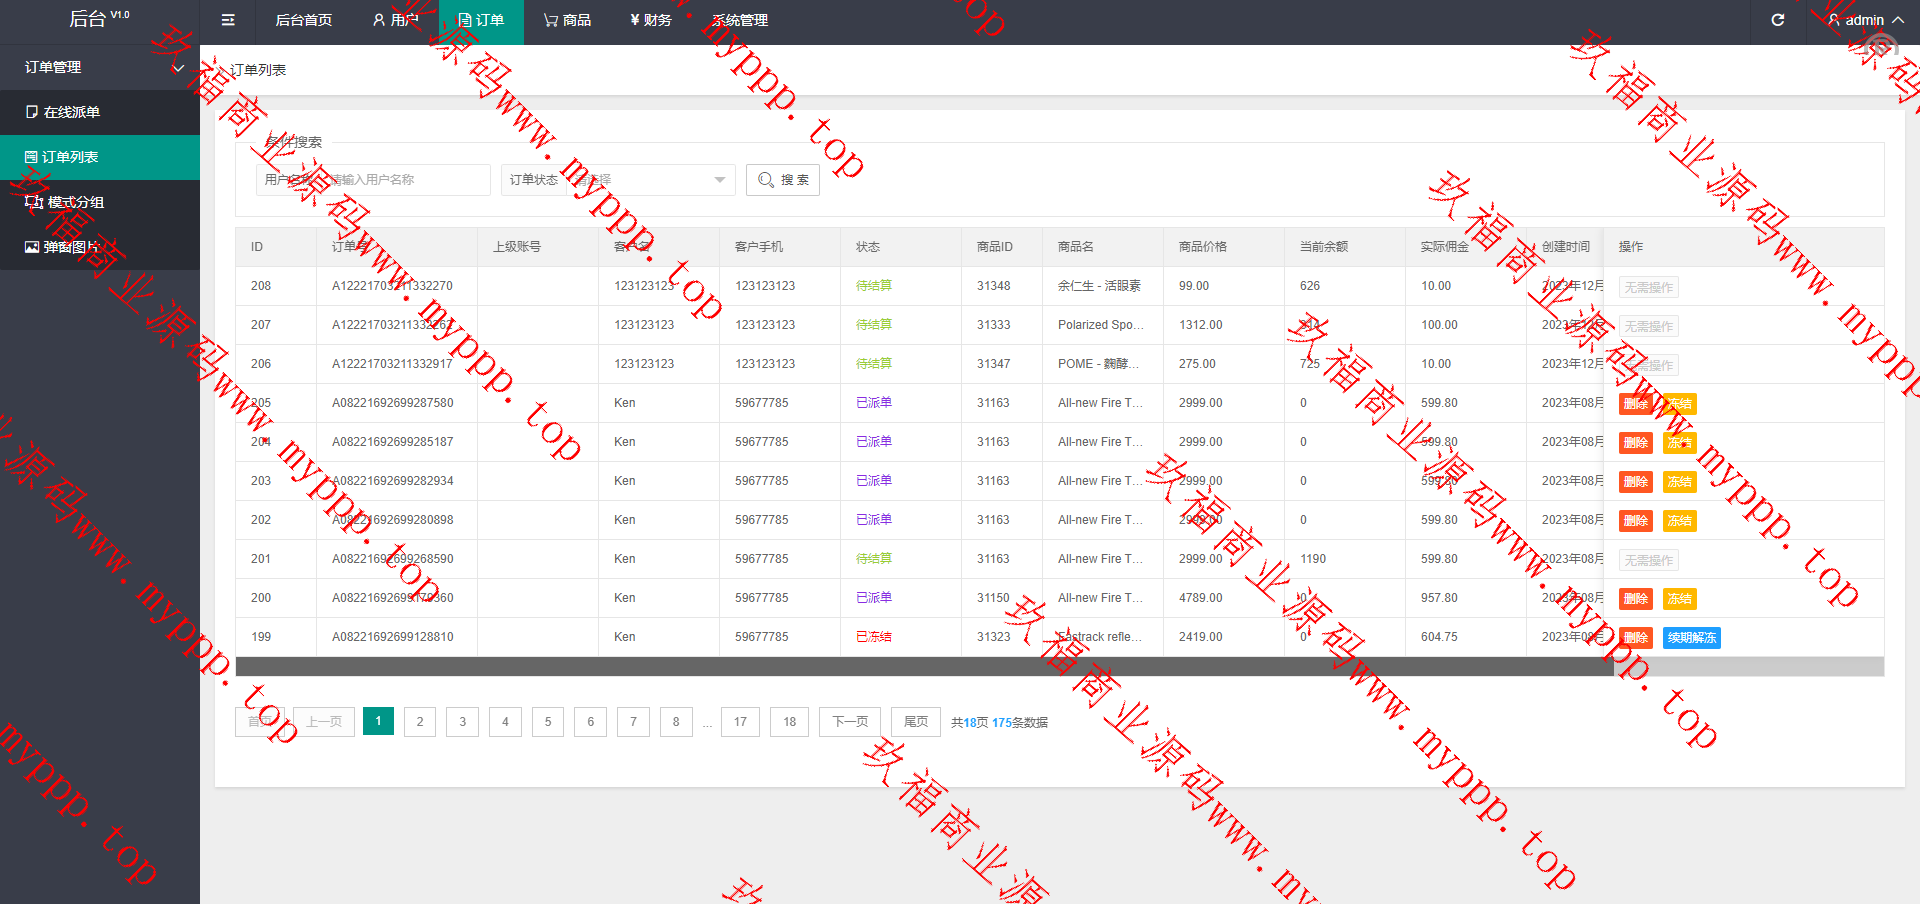Image resolution: width=1920 pixels, height=904 pixels.
Task: Click the sidebar collapse hamburger icon
Action: click(228, 20)
